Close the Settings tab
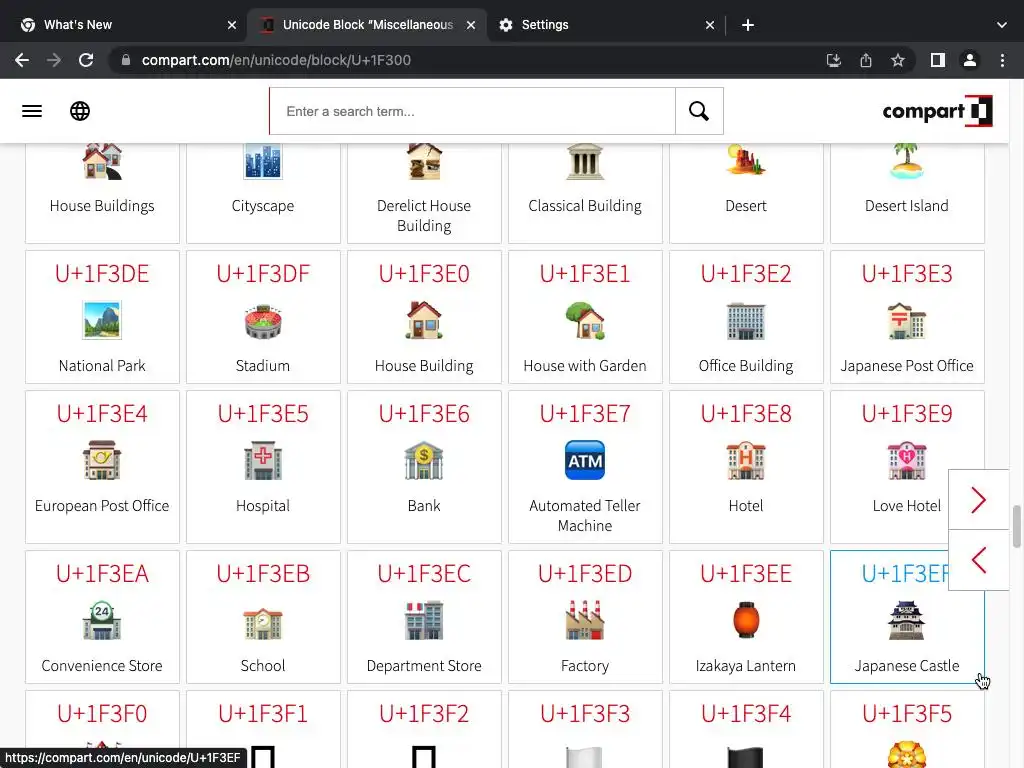 pos(710,25)
